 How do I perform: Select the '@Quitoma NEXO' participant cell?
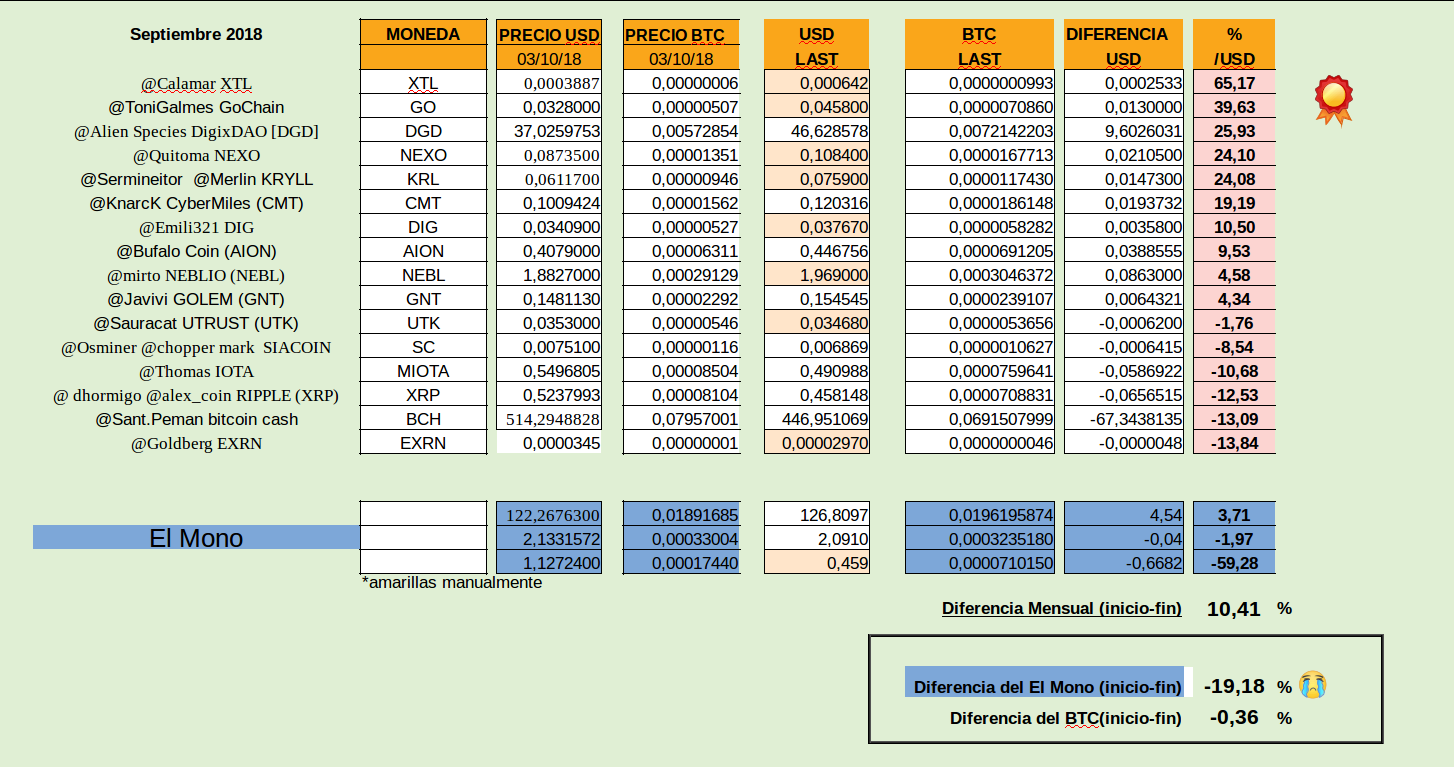pyautogui.click(x=196, y=155)
